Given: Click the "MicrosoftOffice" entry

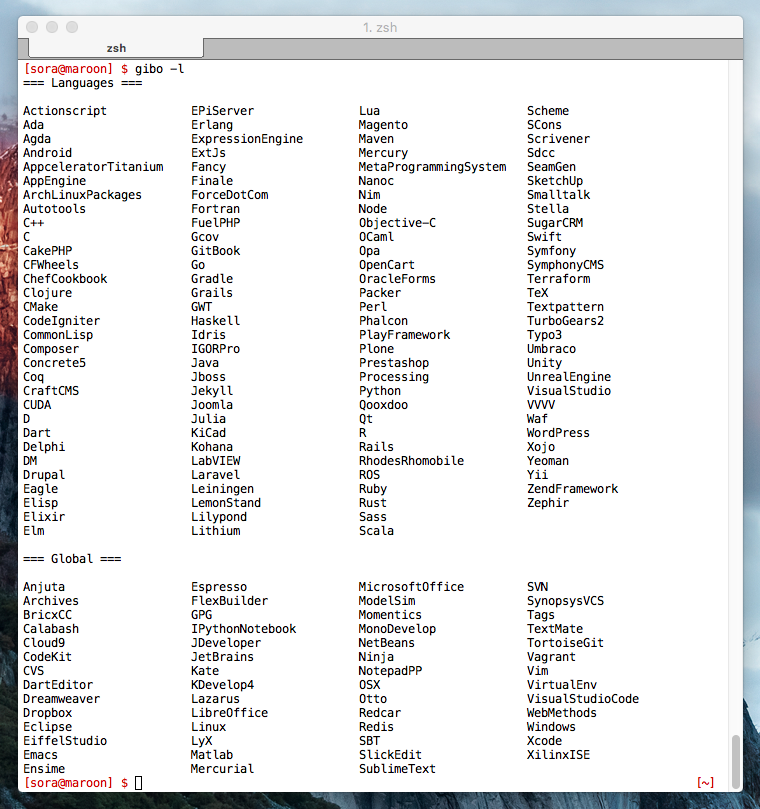Looking at the screenshot, I should [x=411, y=587].
